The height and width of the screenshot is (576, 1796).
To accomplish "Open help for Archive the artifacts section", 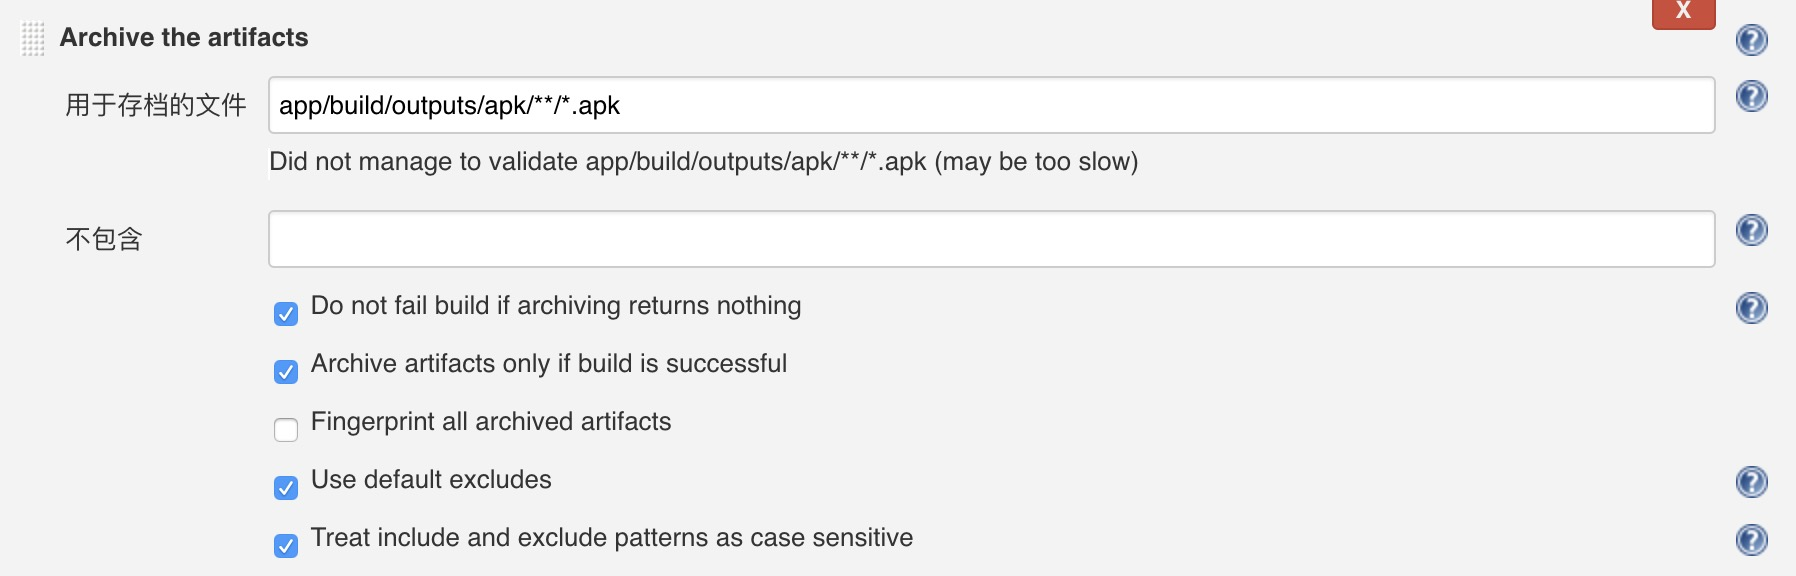I will tap(1751, 40).
